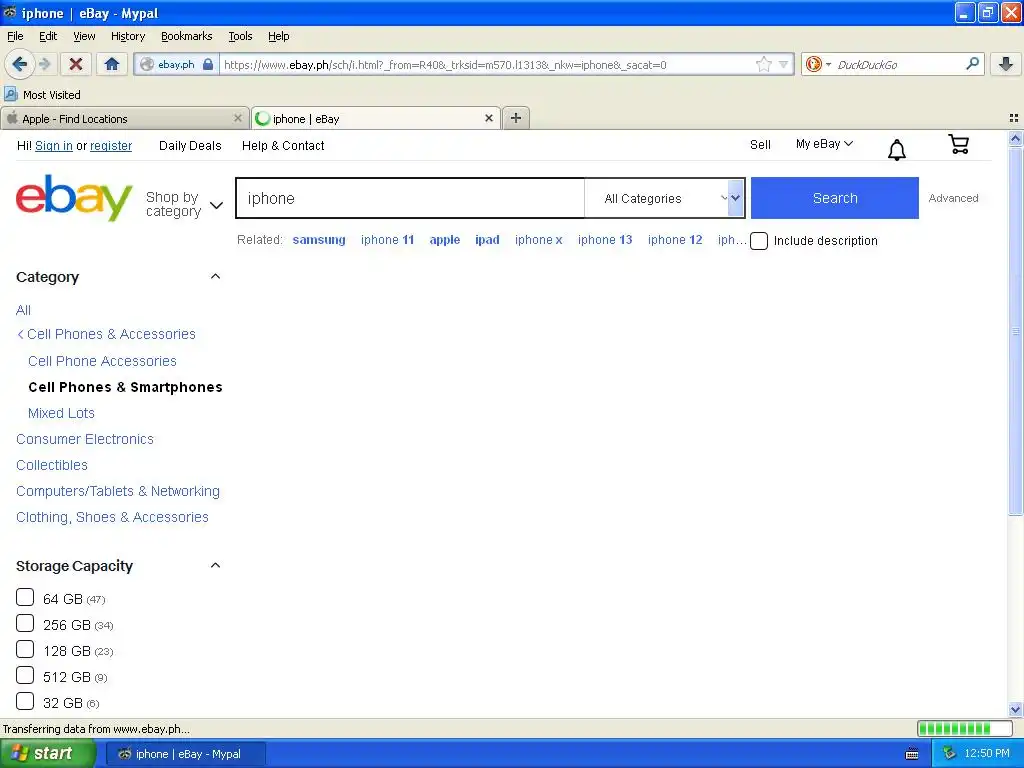The width and height of the screenshot is (1024, 768).
Task: Open Daily Deals link
Action: (x=190, y=146)
